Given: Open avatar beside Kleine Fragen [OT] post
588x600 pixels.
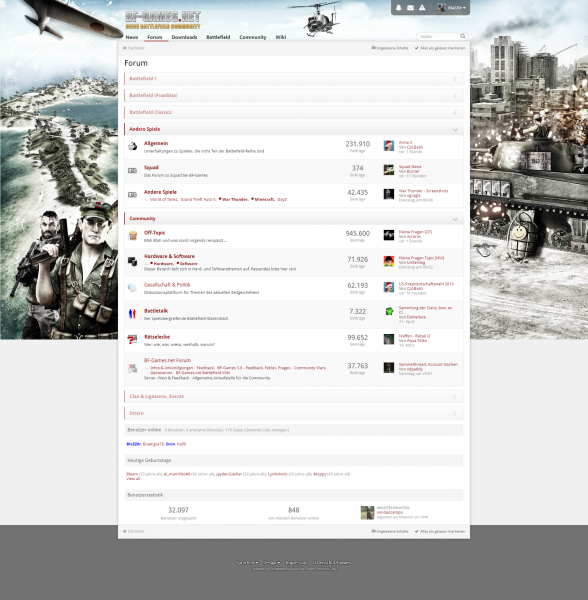Looking at the screenshot, I should (x=389, y=235).
